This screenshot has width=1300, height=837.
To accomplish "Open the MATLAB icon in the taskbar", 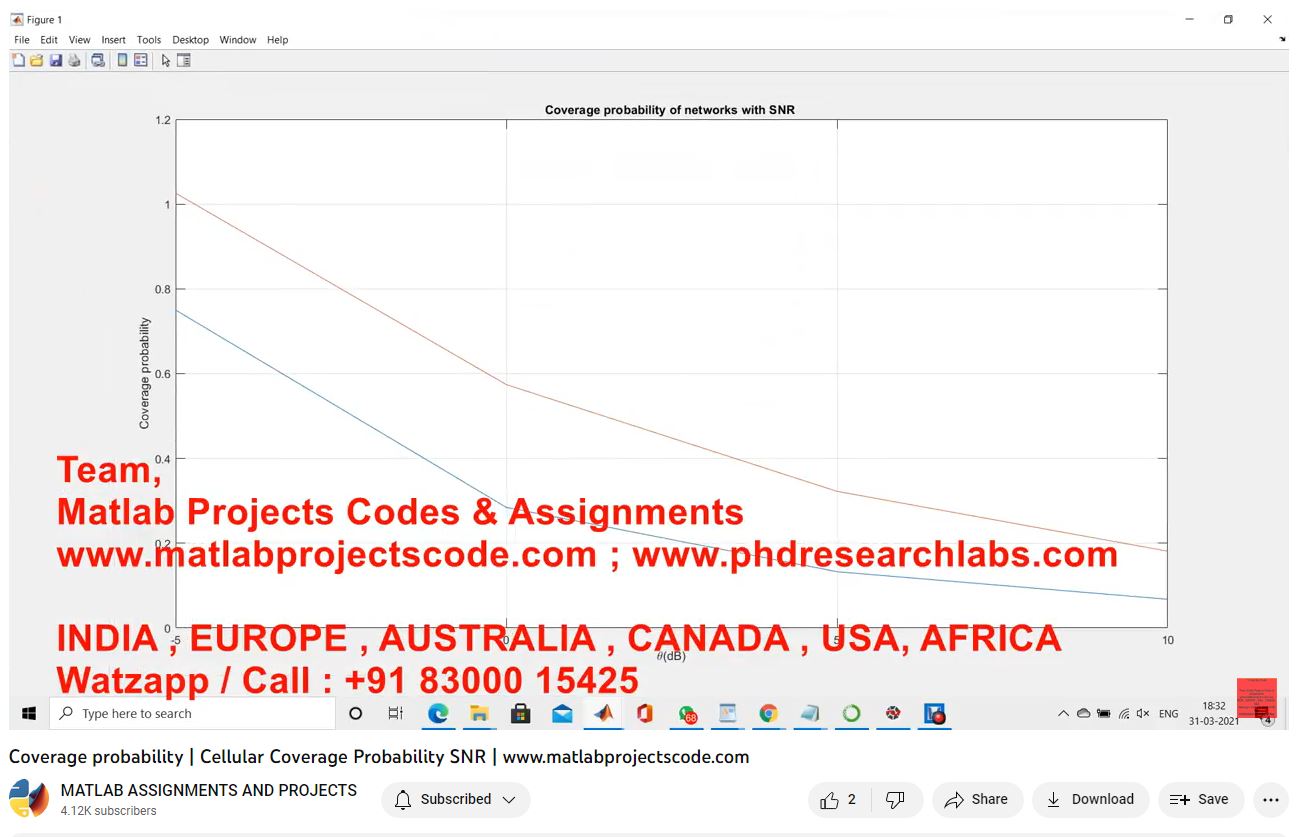I will (603, 714).
